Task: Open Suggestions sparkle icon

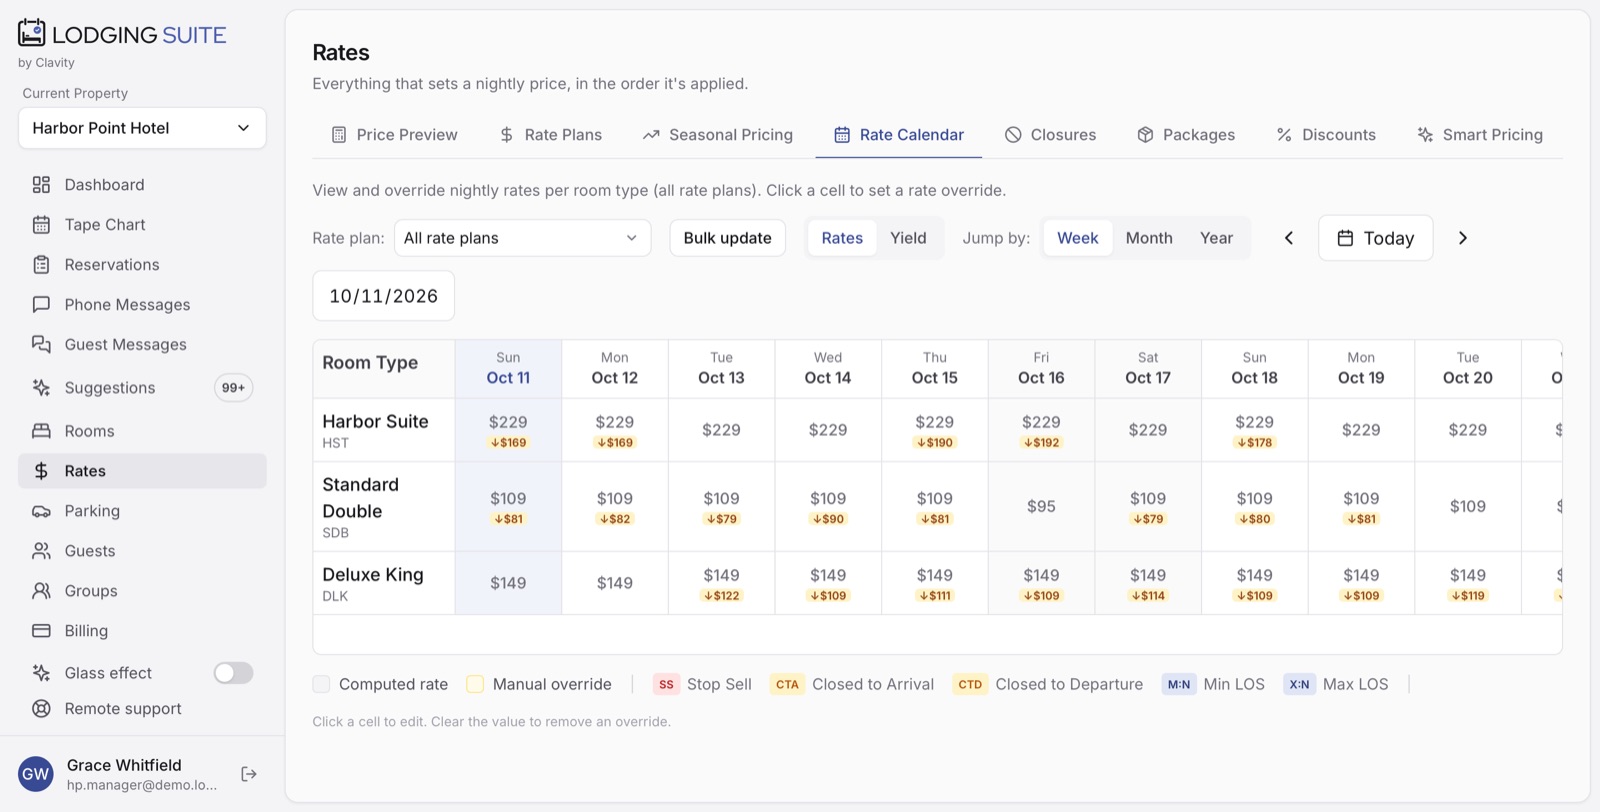Action: pyautogui.click(x=41, y=388)
